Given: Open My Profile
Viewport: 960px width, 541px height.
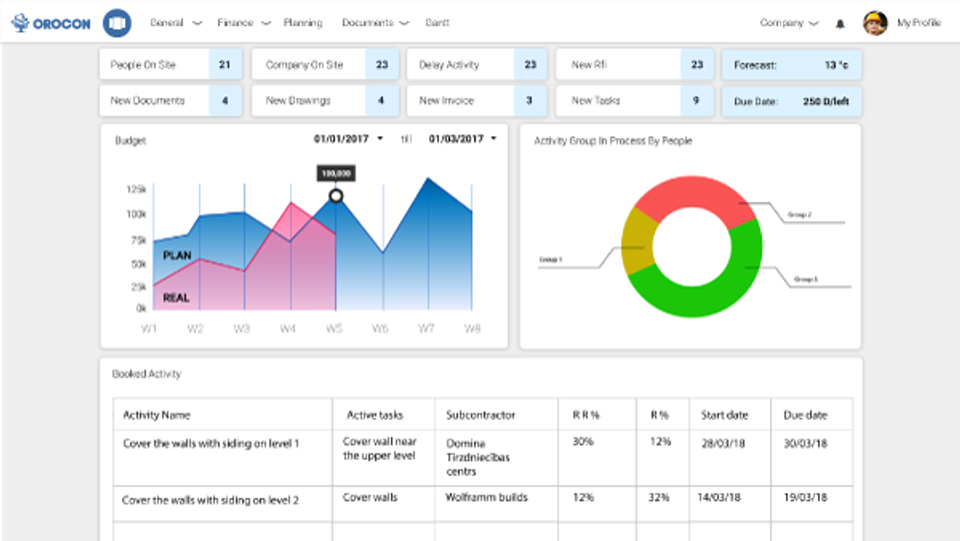Looking at the screenshot, I should [x=918, y=22].
